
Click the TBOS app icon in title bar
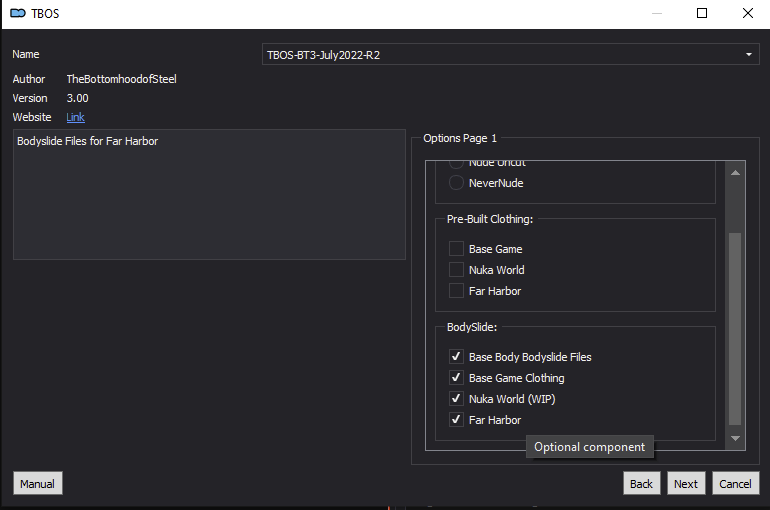[x=17, y=13]
